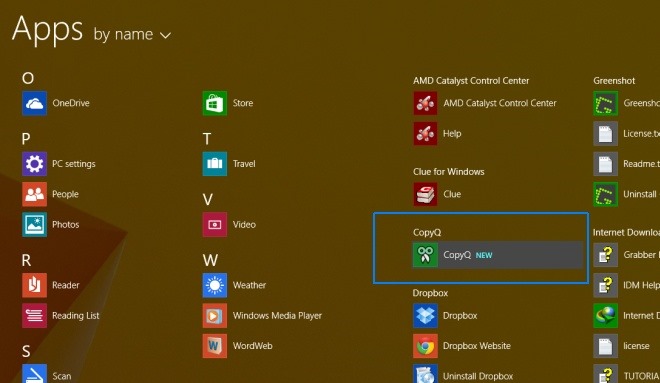
Task: Select the letter T group header
Action: (207, 138)
